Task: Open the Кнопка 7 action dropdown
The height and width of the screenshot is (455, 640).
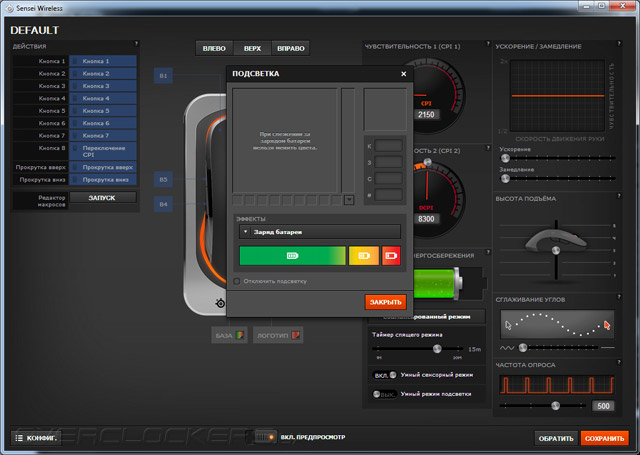Action: click(102, 135)
